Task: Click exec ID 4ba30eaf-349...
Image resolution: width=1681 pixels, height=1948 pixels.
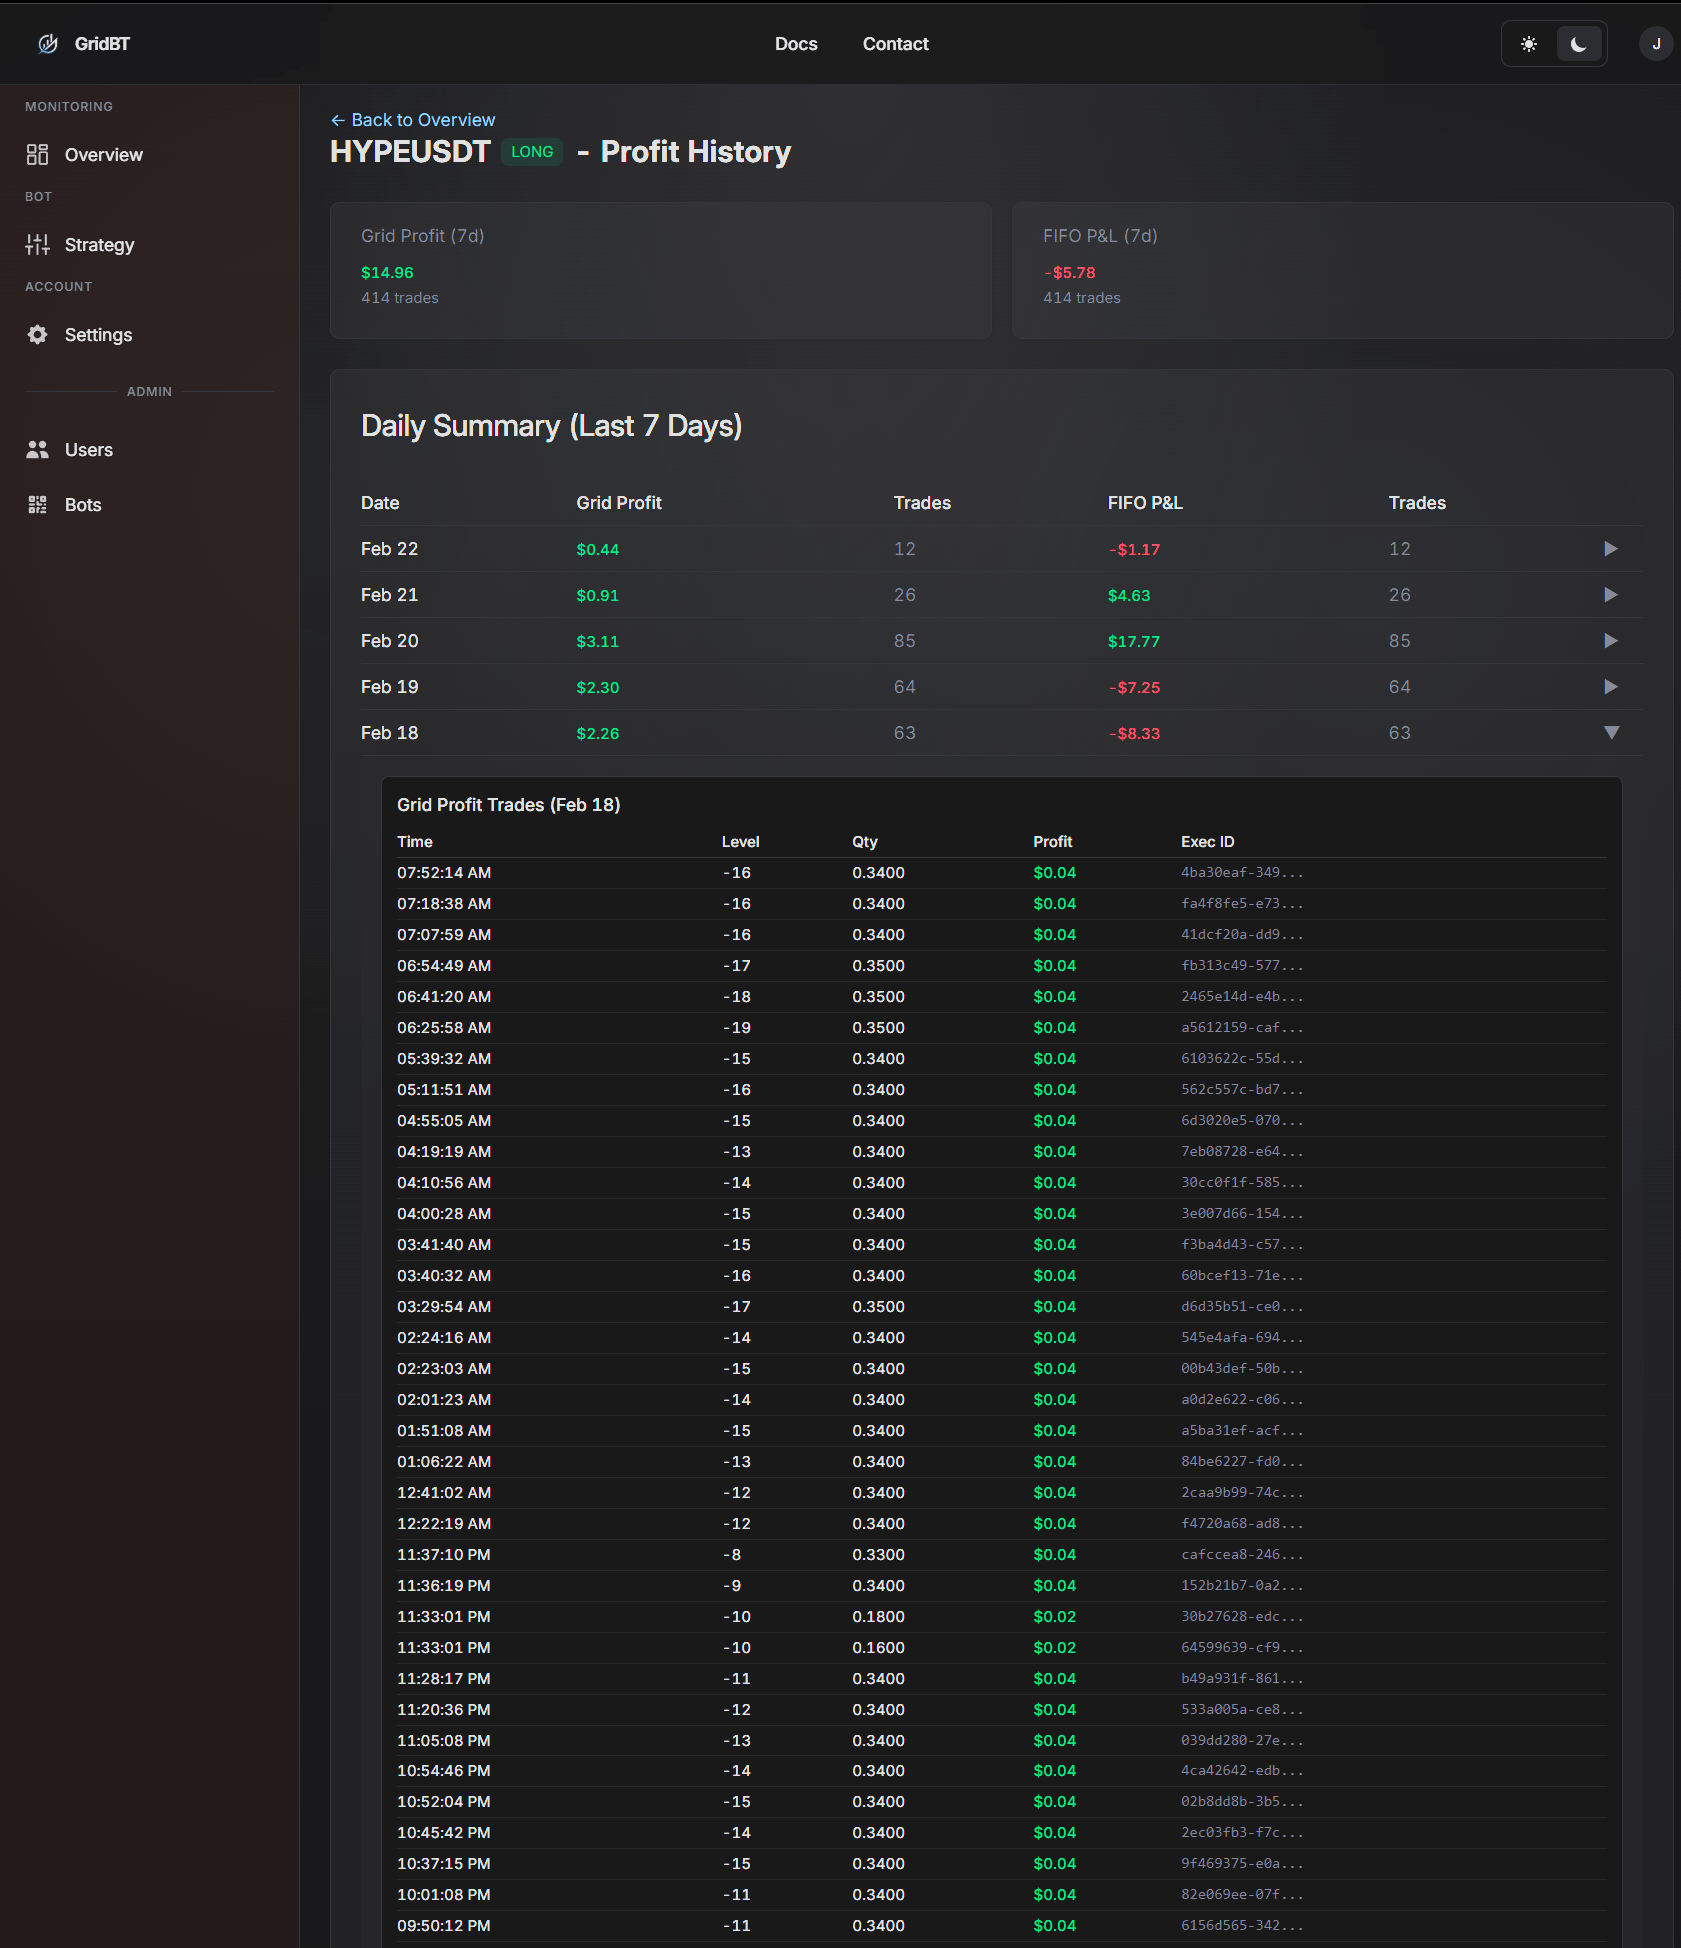Action: click(x=1242, y=872)
